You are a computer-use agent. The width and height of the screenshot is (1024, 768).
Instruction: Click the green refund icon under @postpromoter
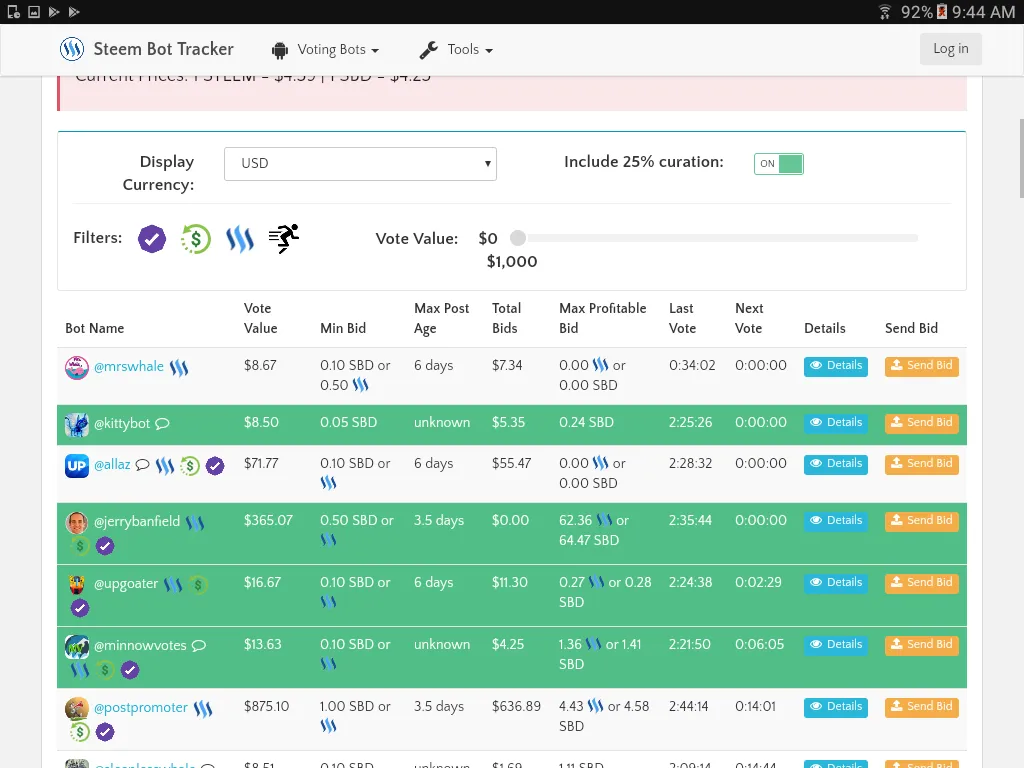tap(80, 732)
